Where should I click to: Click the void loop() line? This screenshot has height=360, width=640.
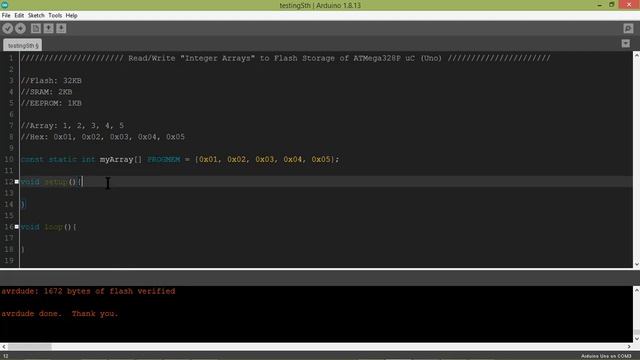click(48, 227)
